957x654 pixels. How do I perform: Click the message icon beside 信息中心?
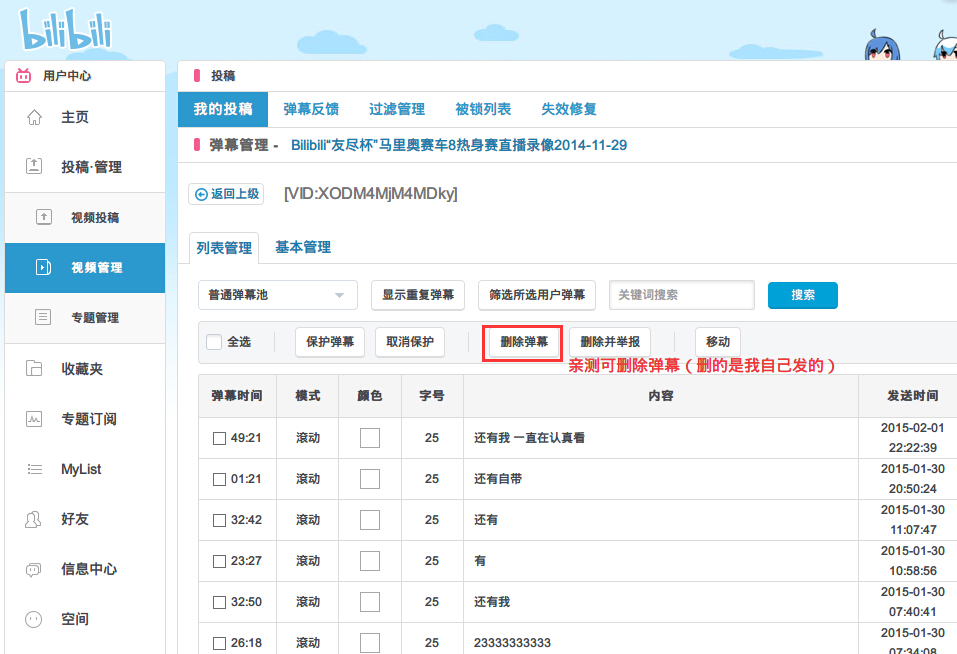tap(34, 570)
